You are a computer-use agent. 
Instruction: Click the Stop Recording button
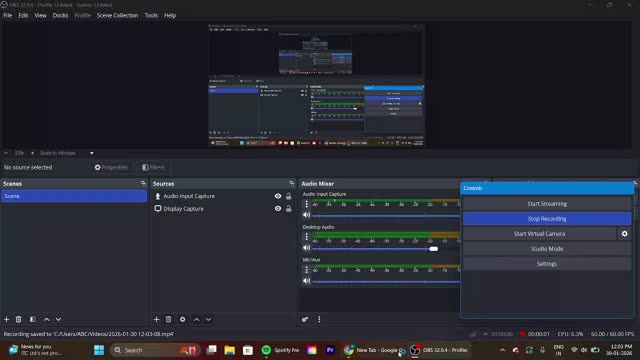(547, 219)
